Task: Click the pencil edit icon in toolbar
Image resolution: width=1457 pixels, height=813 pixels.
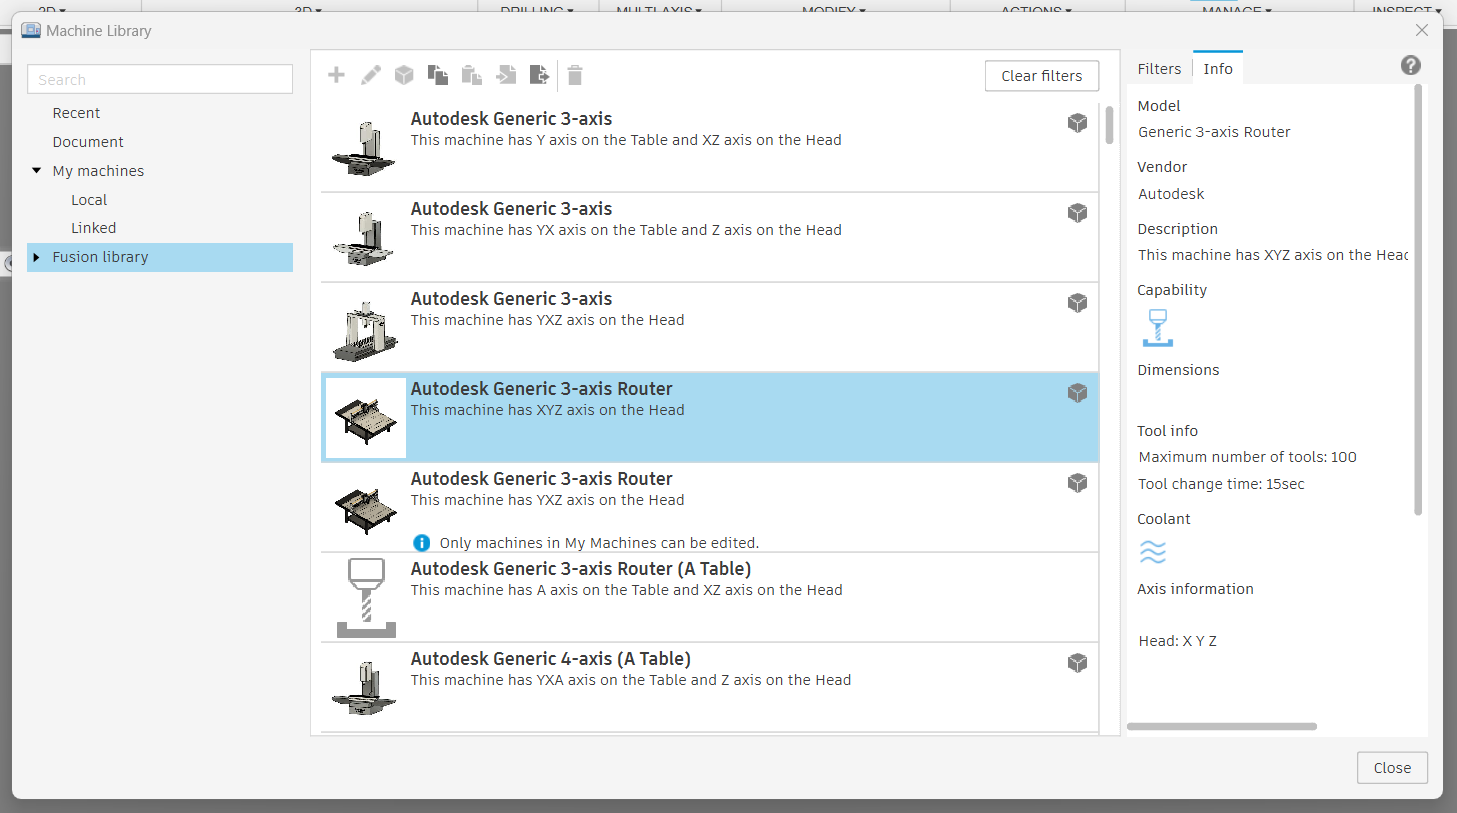Action: tap(370, 75)
